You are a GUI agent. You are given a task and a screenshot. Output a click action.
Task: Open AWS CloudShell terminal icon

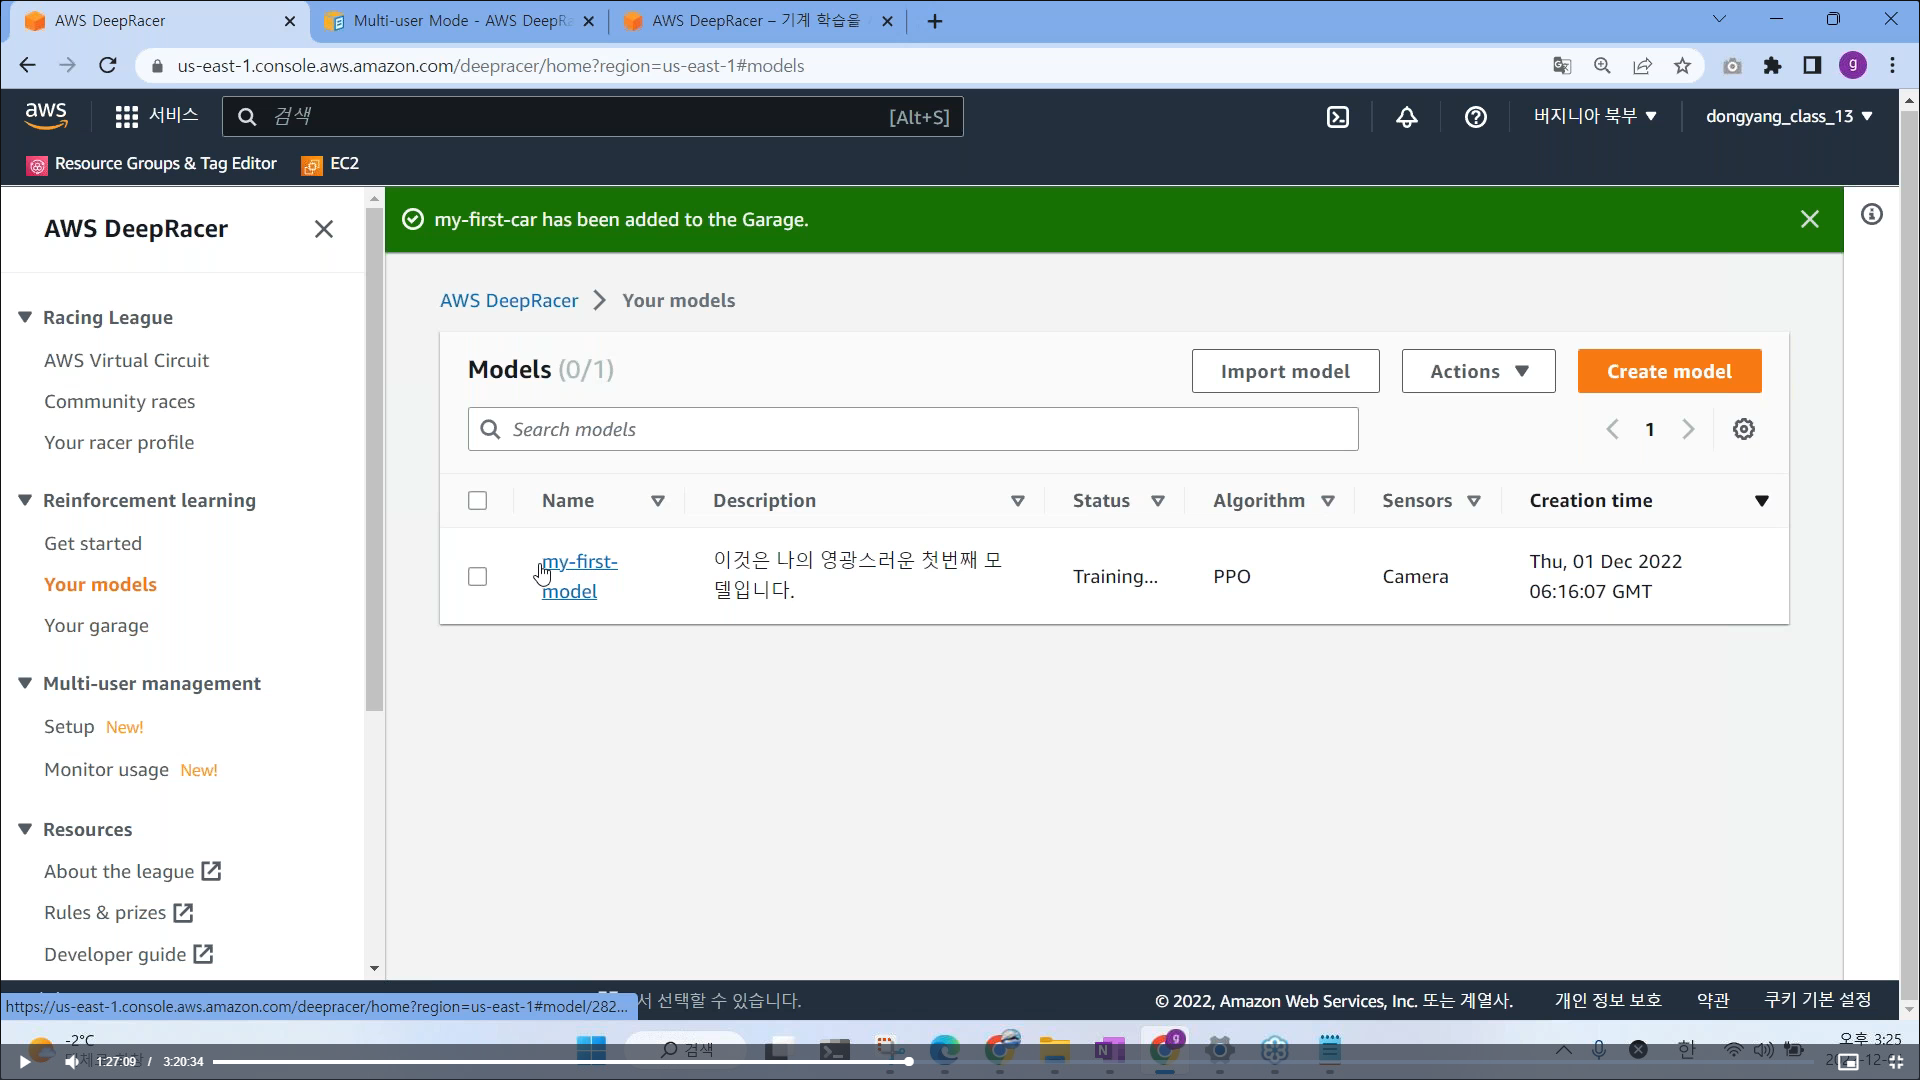tap(1337, 117)
